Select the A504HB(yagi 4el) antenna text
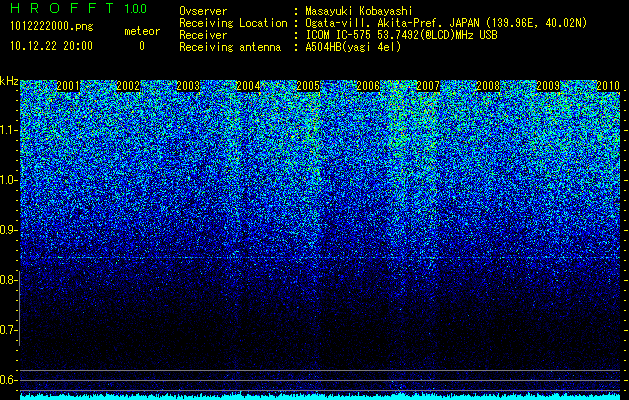 [x=353, y=47]
